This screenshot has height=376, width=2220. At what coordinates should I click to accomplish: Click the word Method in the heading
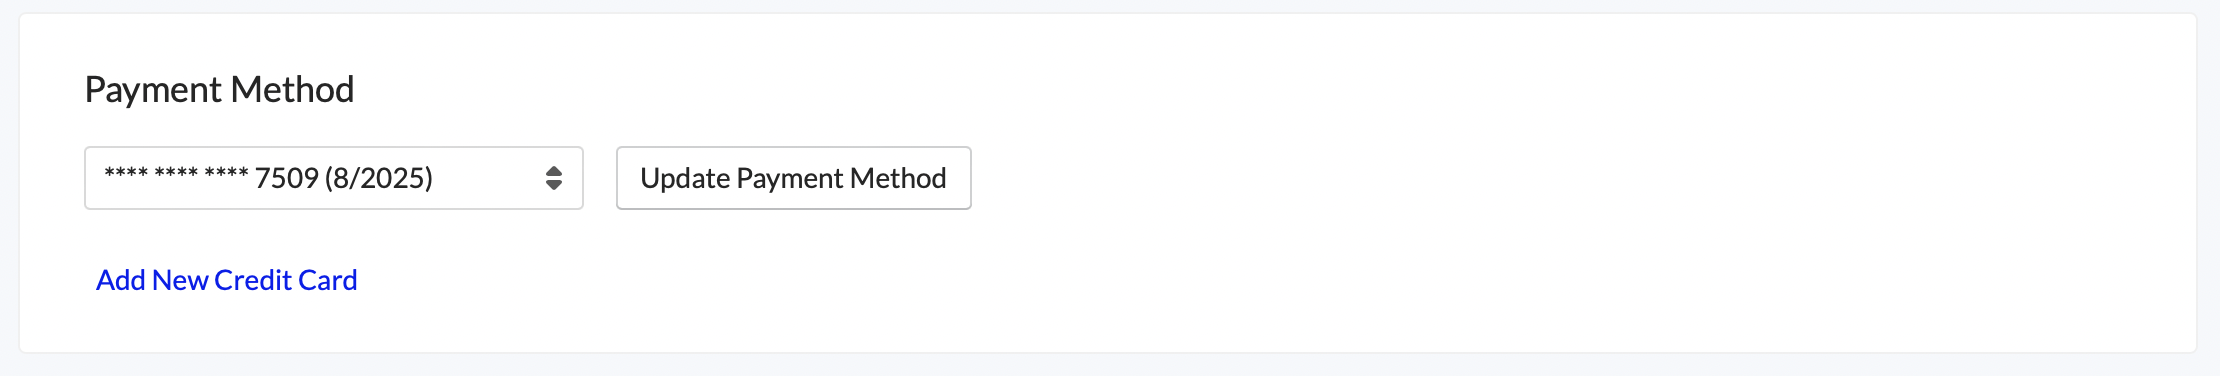293,90
